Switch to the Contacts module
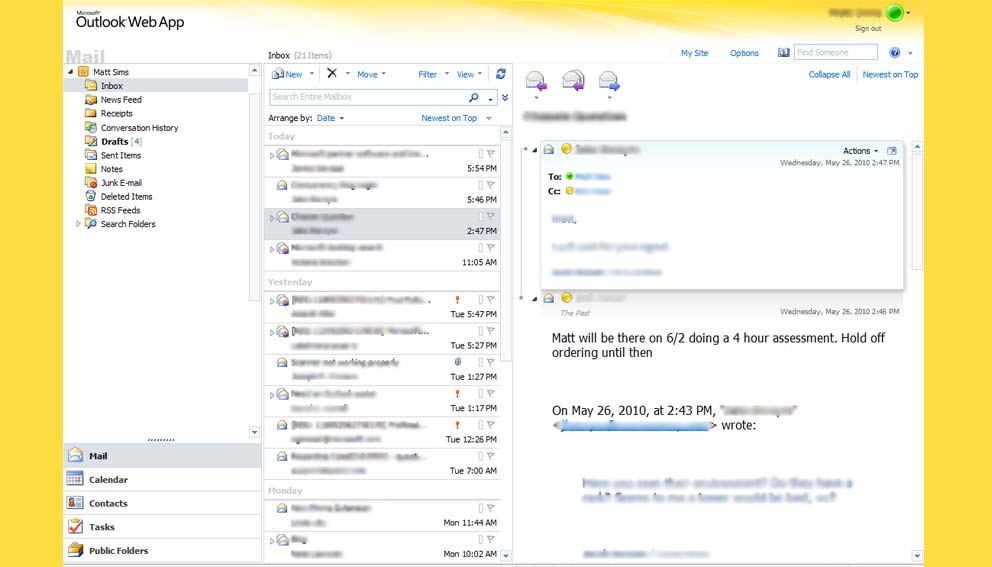Viewport: 992px width, 567px height. point(162,503)
